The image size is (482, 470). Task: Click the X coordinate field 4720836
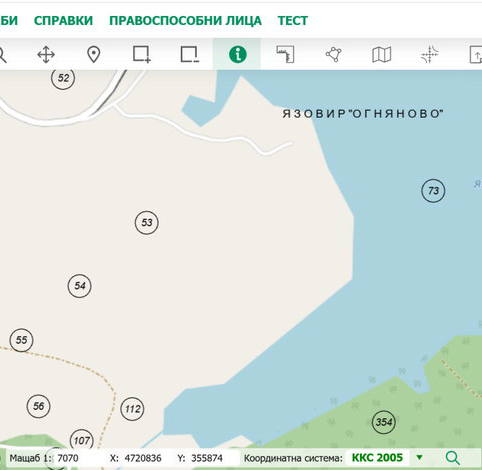coord(143,458)
